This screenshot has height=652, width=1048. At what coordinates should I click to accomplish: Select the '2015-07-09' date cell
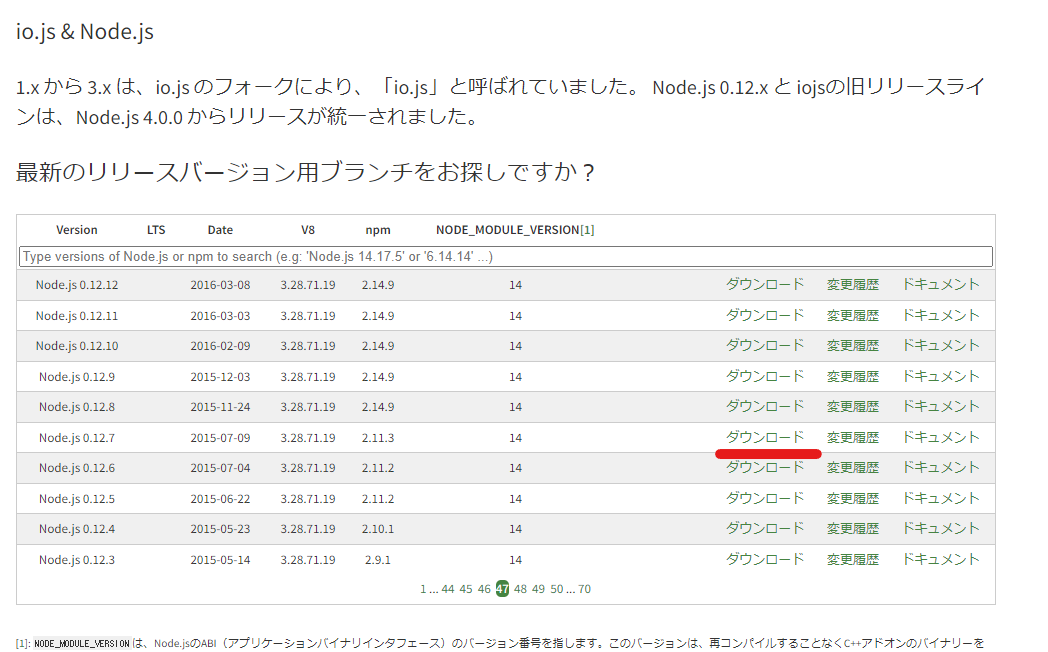tap(220, 438)
